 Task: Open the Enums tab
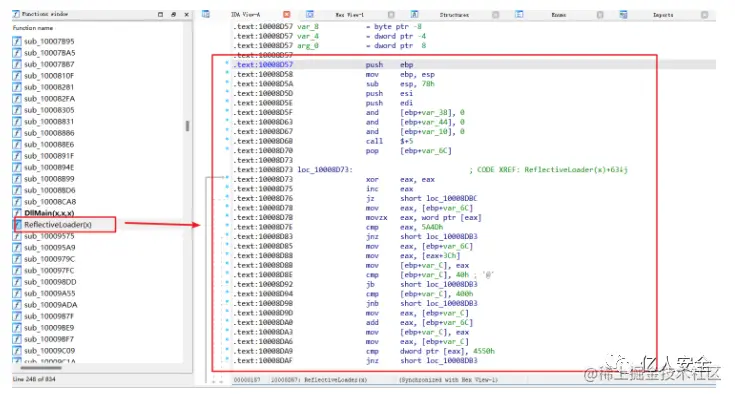click(x=559, y=15)
